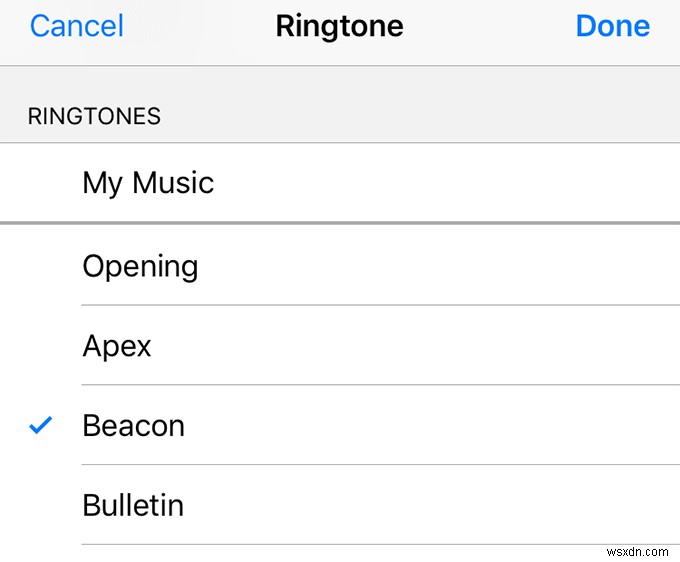Select the Bulletin ringtone

coord(133,505)
